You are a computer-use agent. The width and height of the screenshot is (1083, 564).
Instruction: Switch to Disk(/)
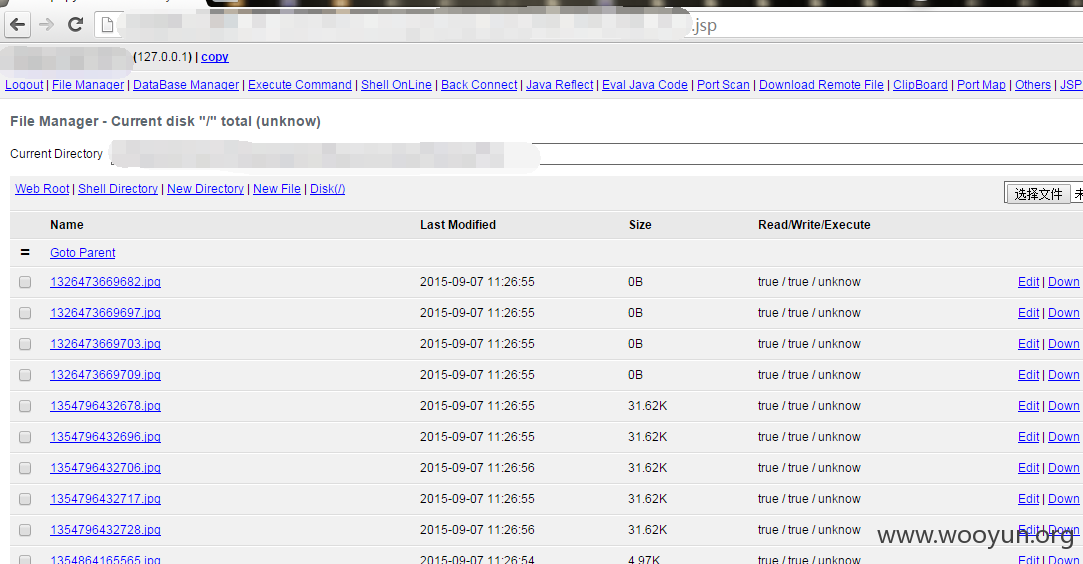327,188
